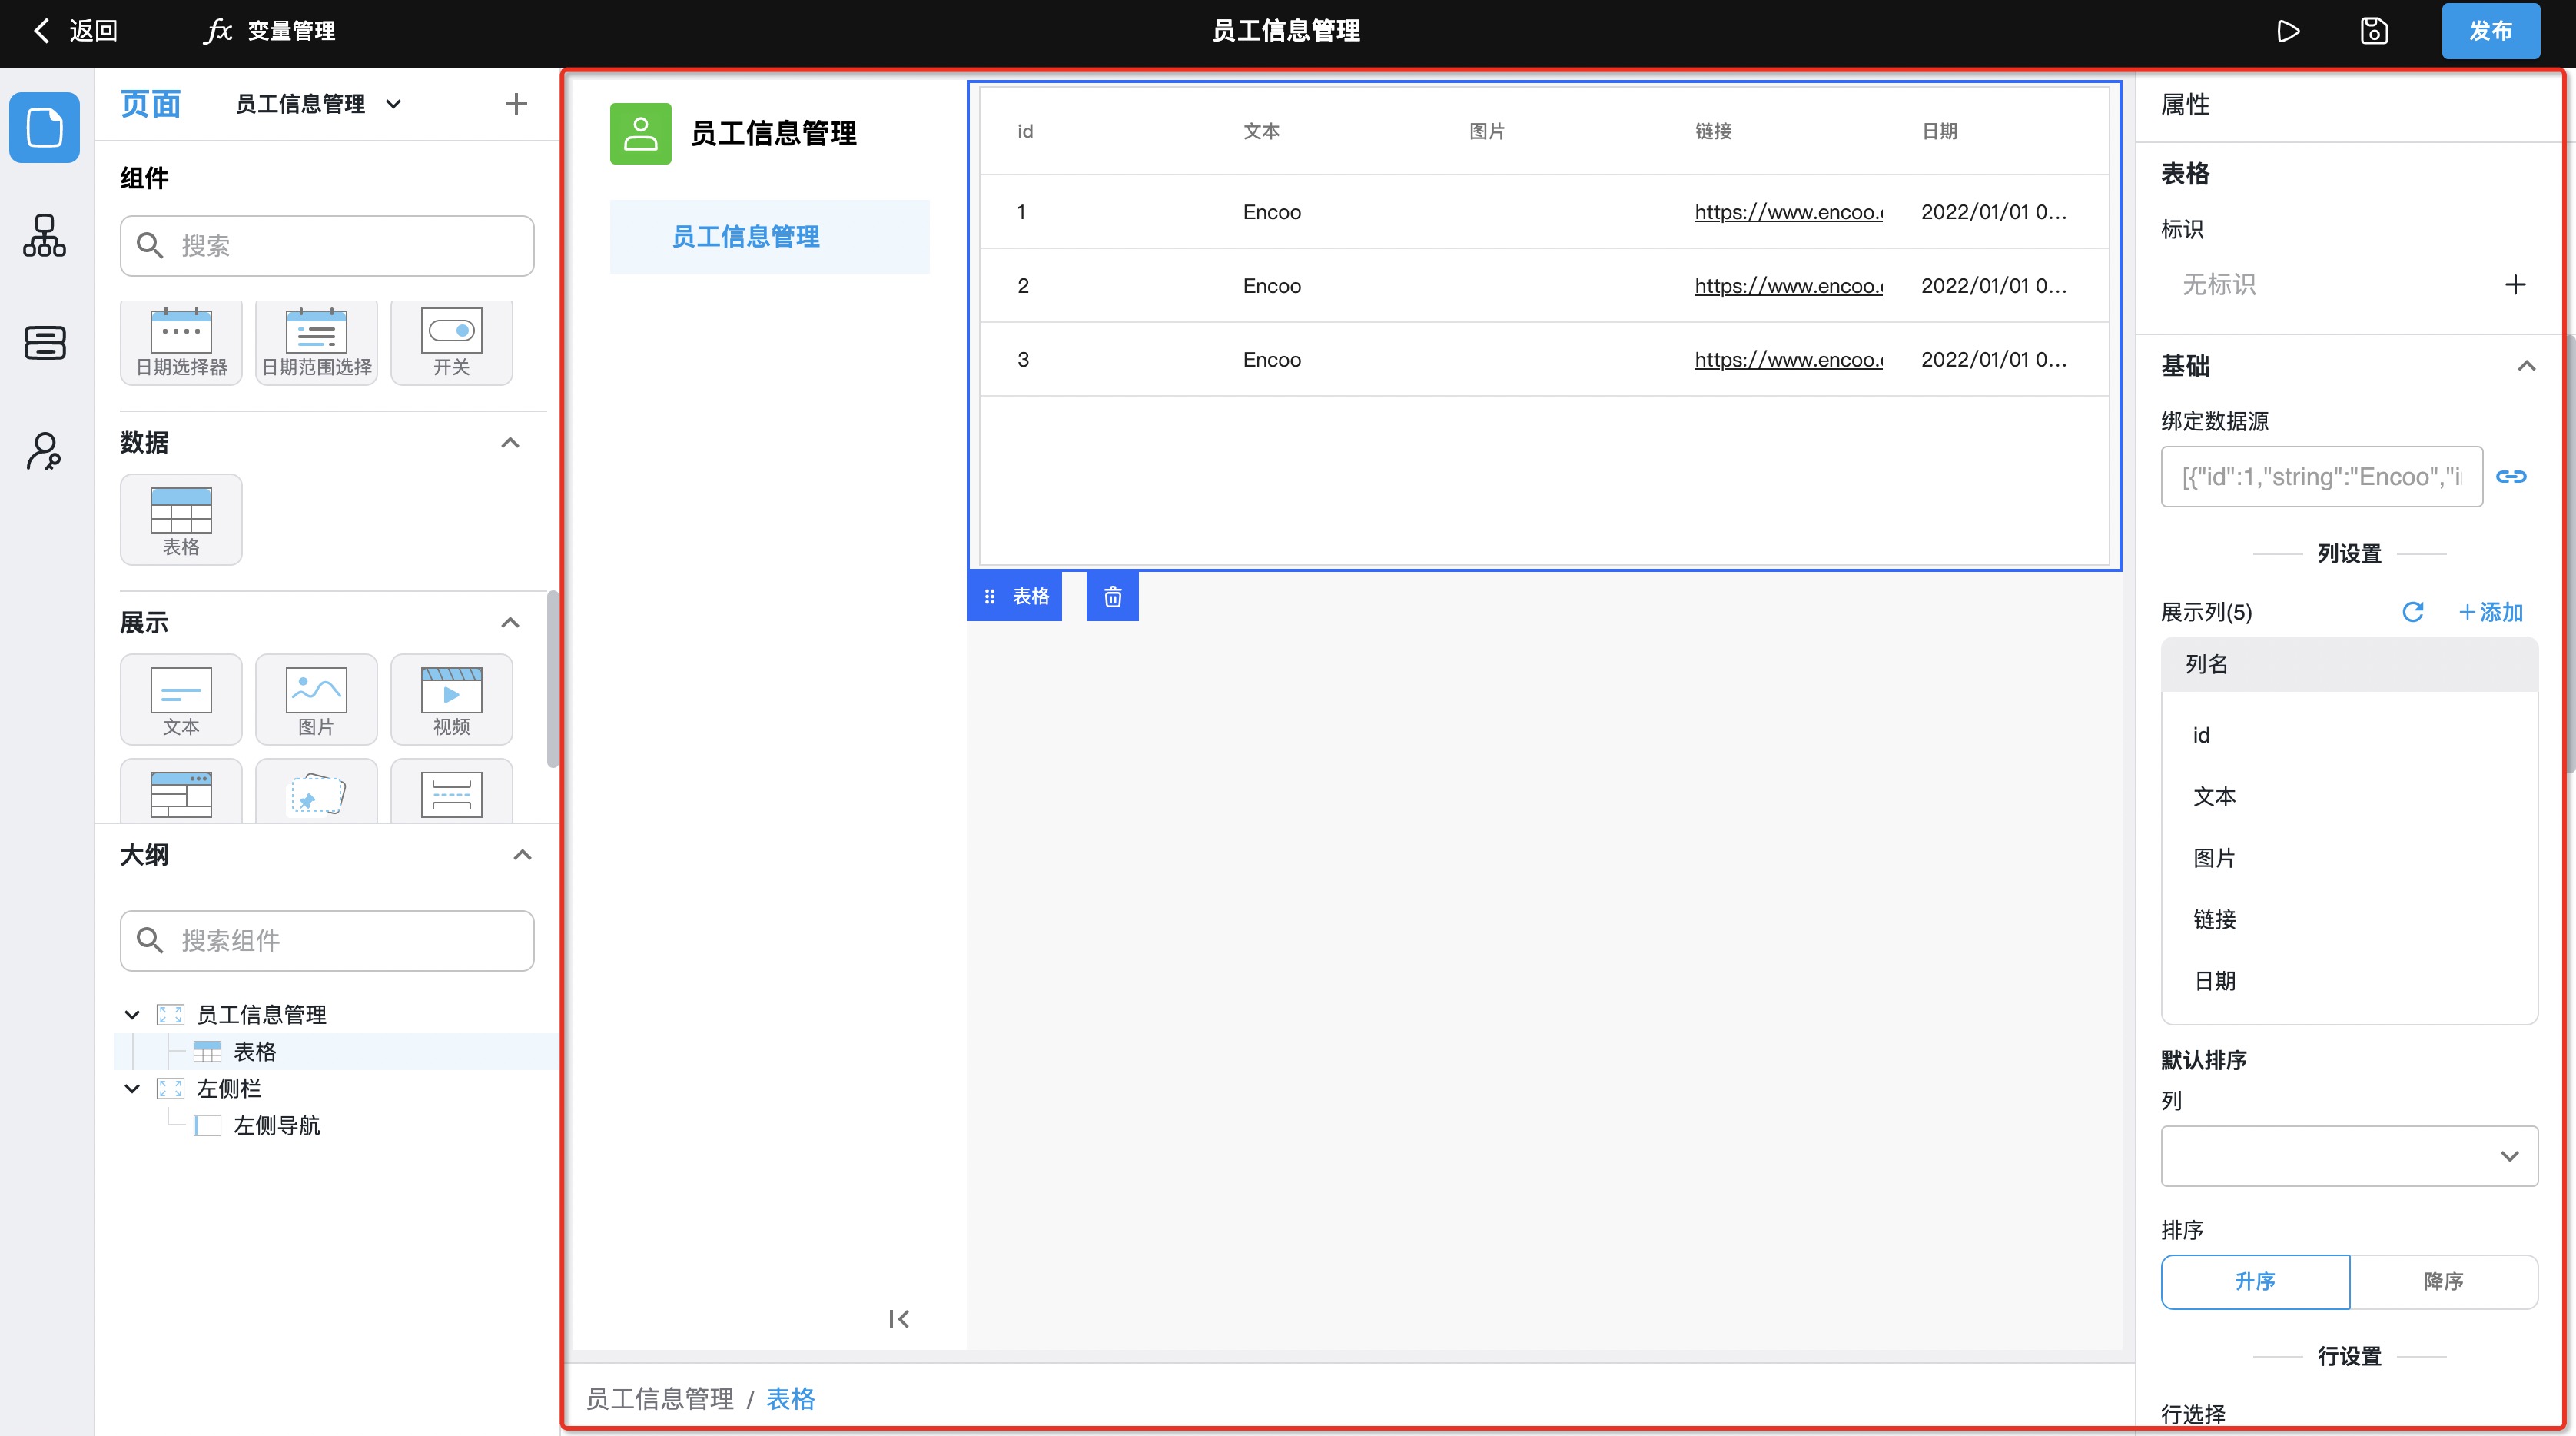Select the 文本 row in 列名 list
Screen dimensions: 2576x1436
click(2349, 797)
